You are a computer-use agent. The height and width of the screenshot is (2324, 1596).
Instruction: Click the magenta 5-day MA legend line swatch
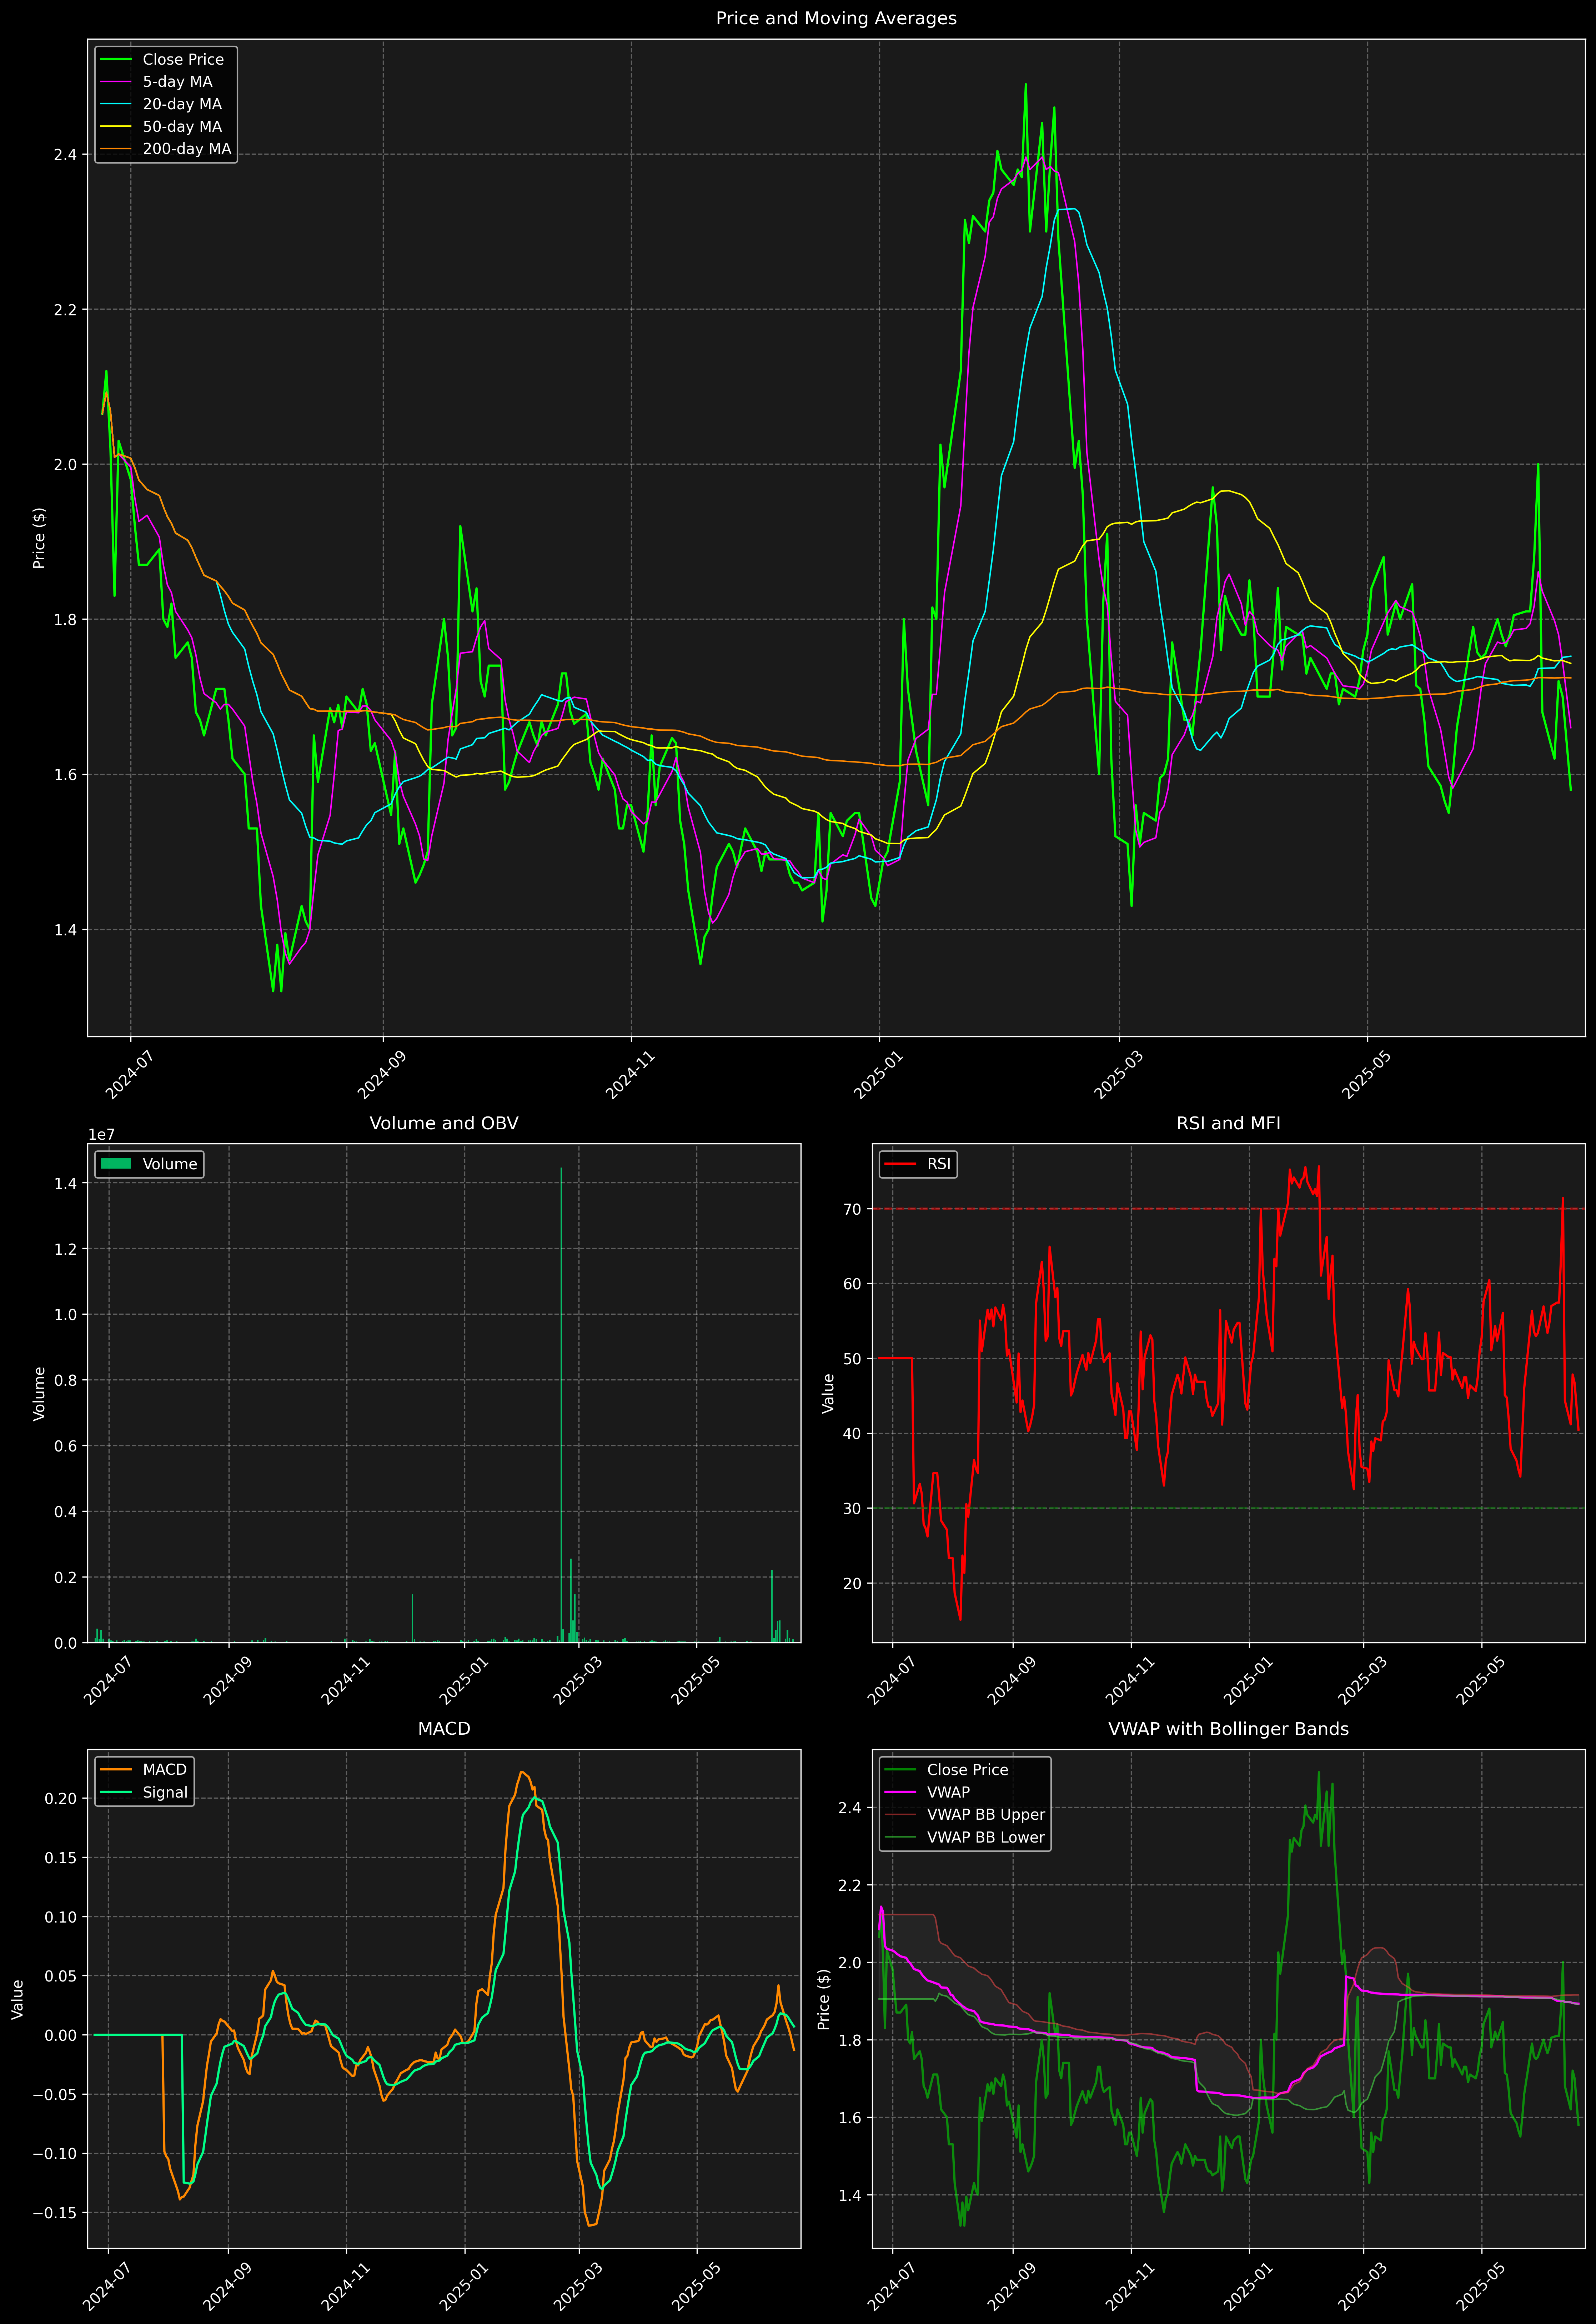116,82
